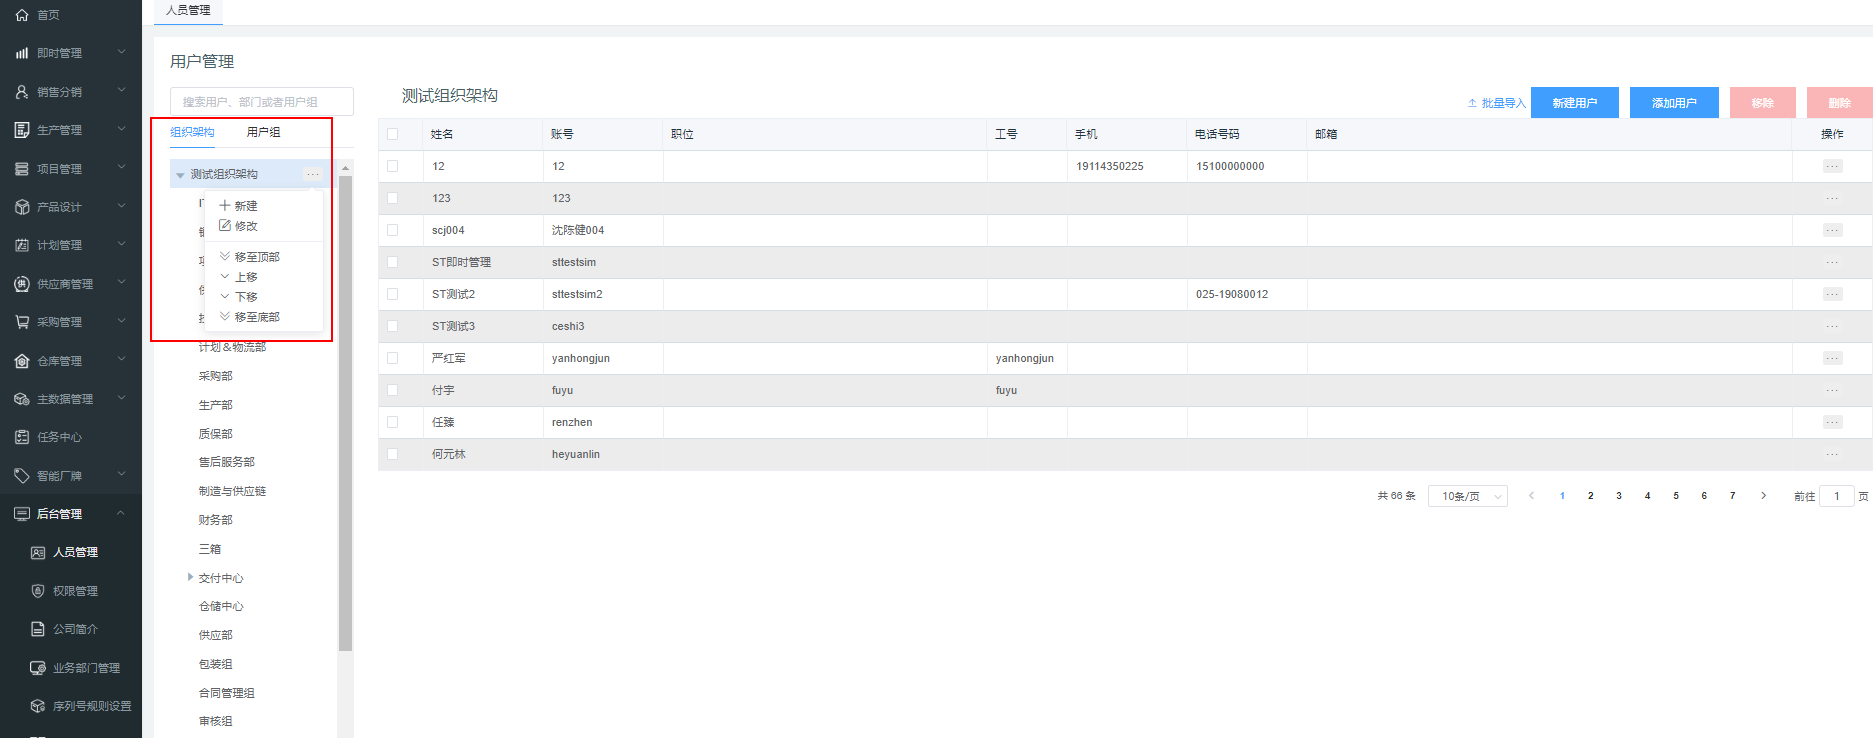Click the 新建用户 button
Viewport: 1873px width, 738px height.
click(x=1574, y=103)
